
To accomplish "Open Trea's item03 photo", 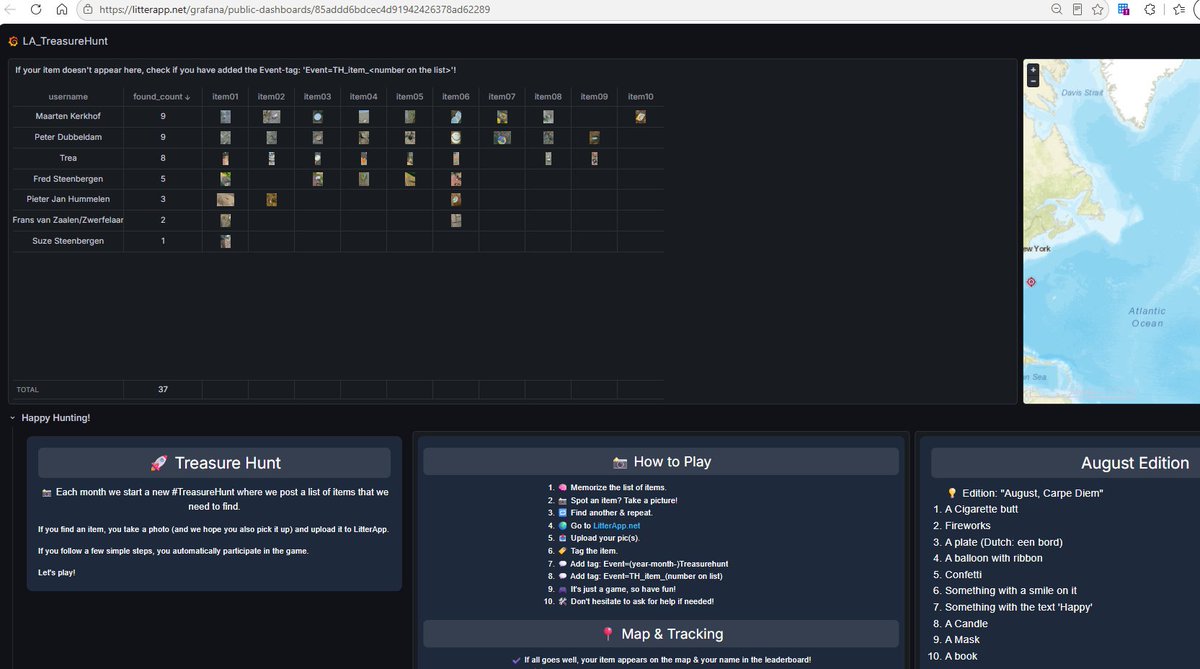I will 317,158.
